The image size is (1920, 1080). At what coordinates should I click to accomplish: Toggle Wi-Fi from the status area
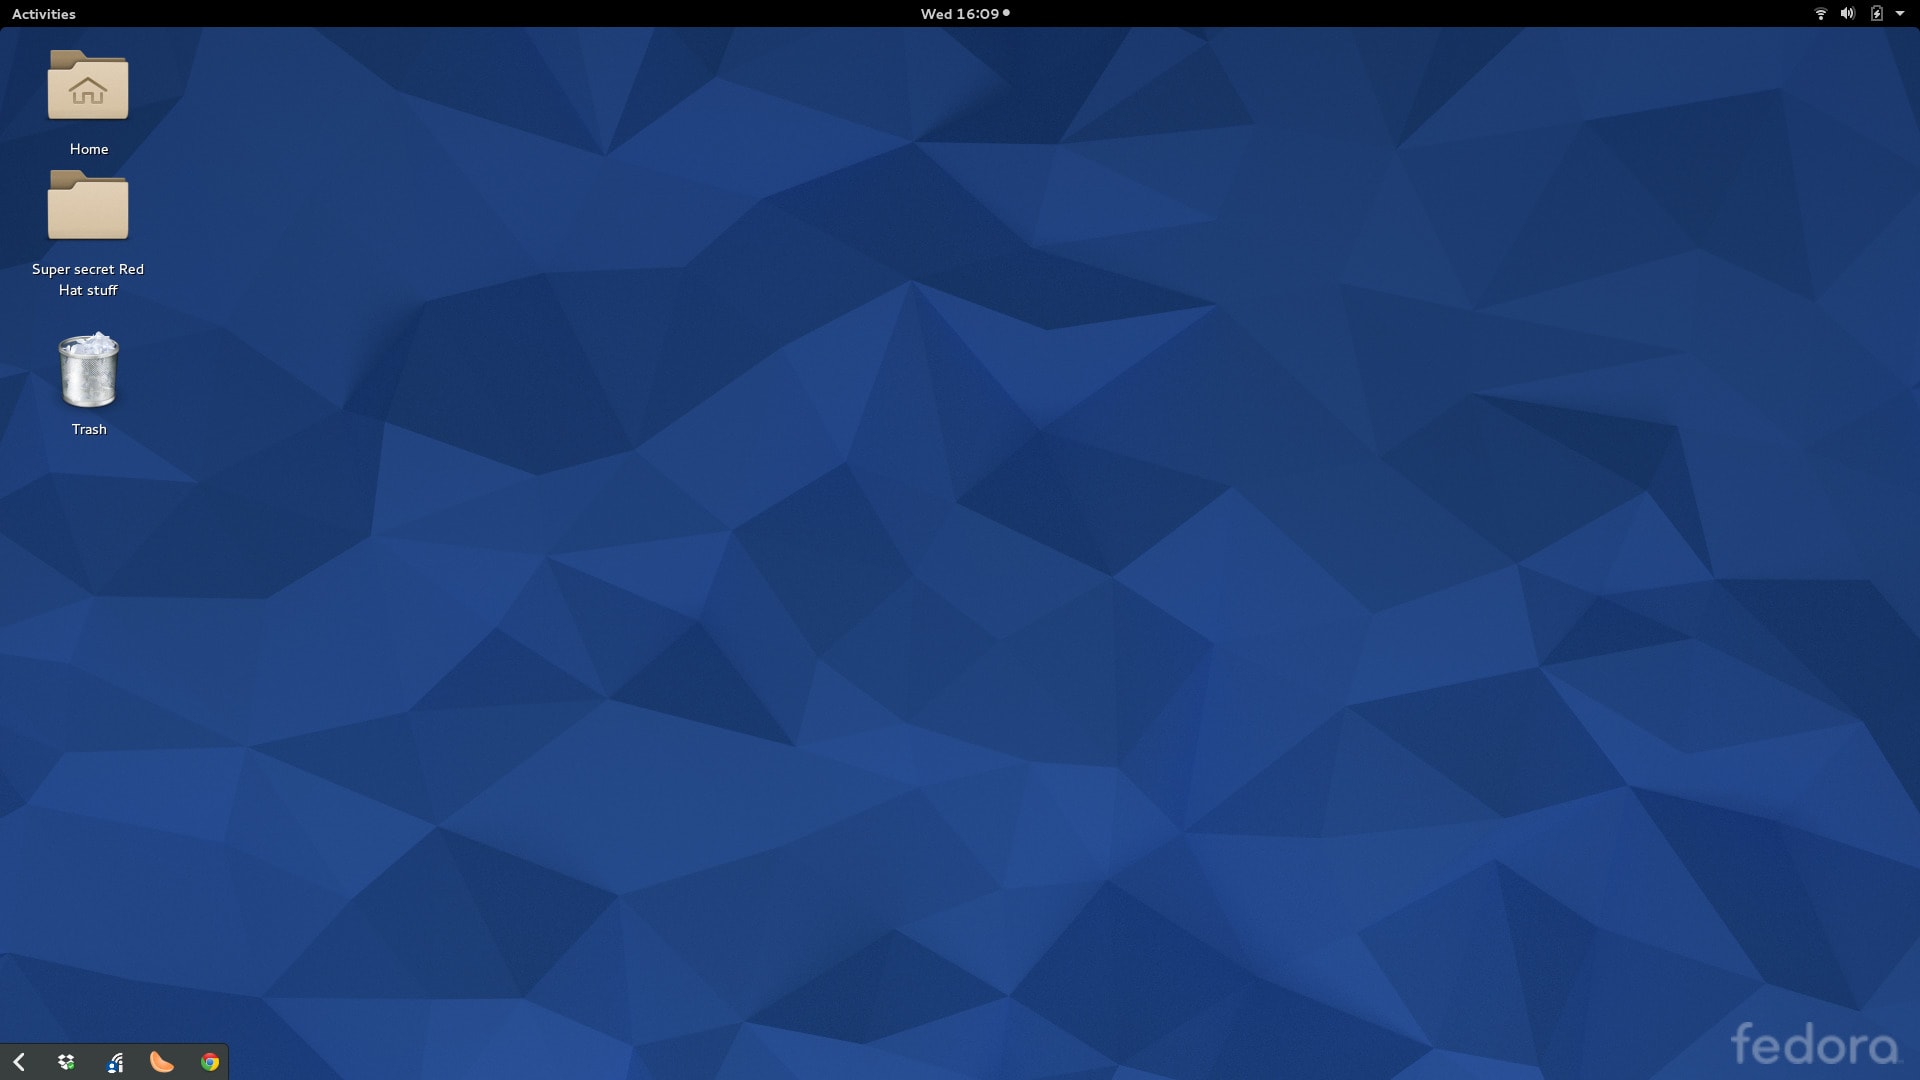click(x=1820, y=14)
